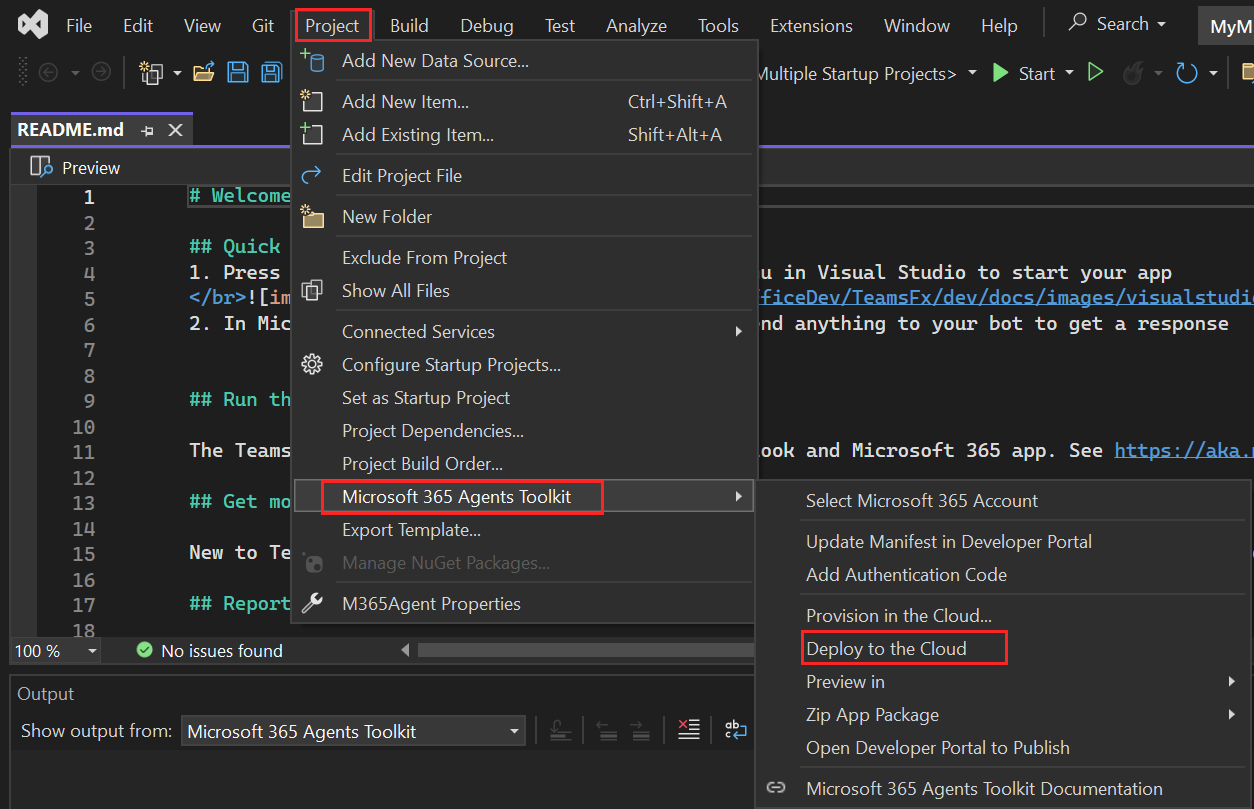Viewport: 1254px width, 809px height.
Task: Click the Hot Reload flame icon
Action: [x=1133, y=73]
